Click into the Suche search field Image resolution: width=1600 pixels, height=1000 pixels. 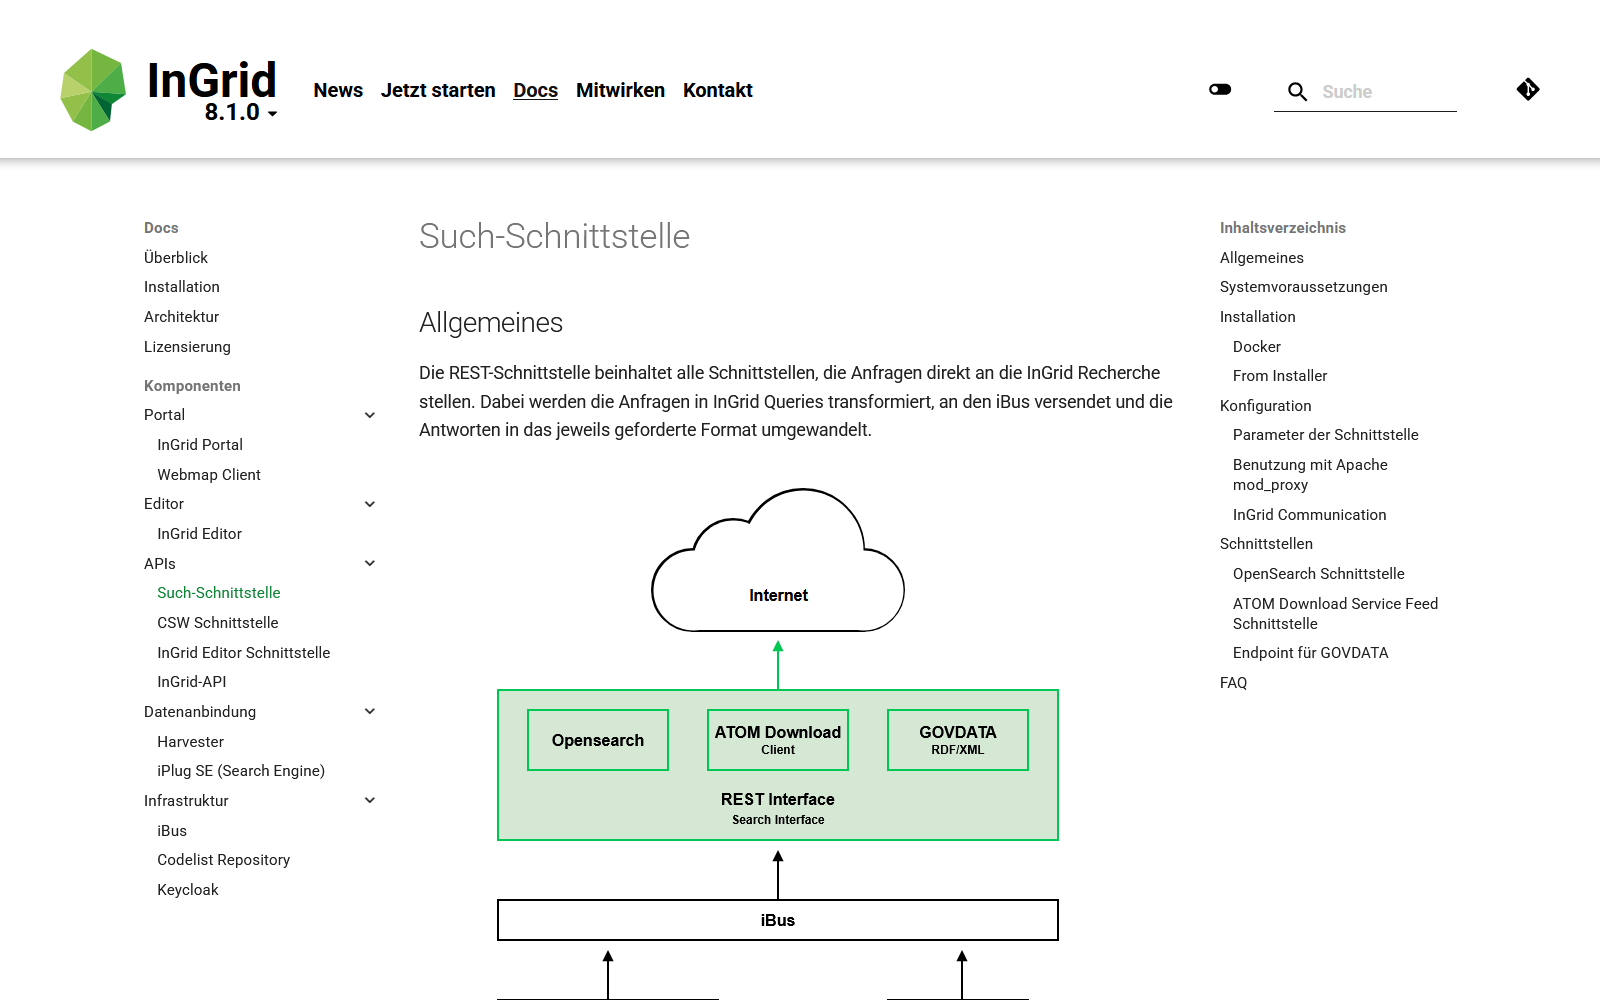click(1386, 92)
